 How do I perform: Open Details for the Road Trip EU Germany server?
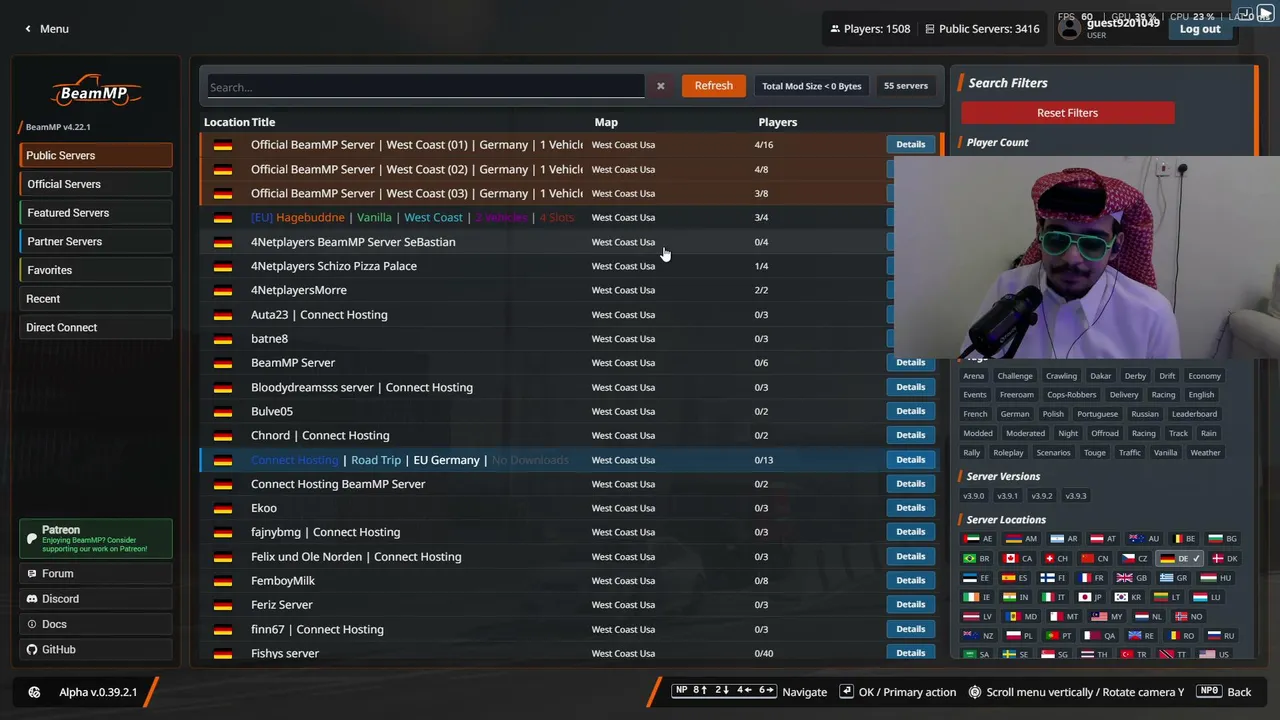[910, 460]
